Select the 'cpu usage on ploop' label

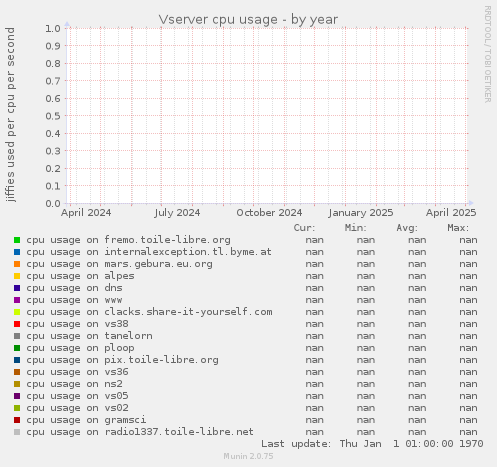80,348
